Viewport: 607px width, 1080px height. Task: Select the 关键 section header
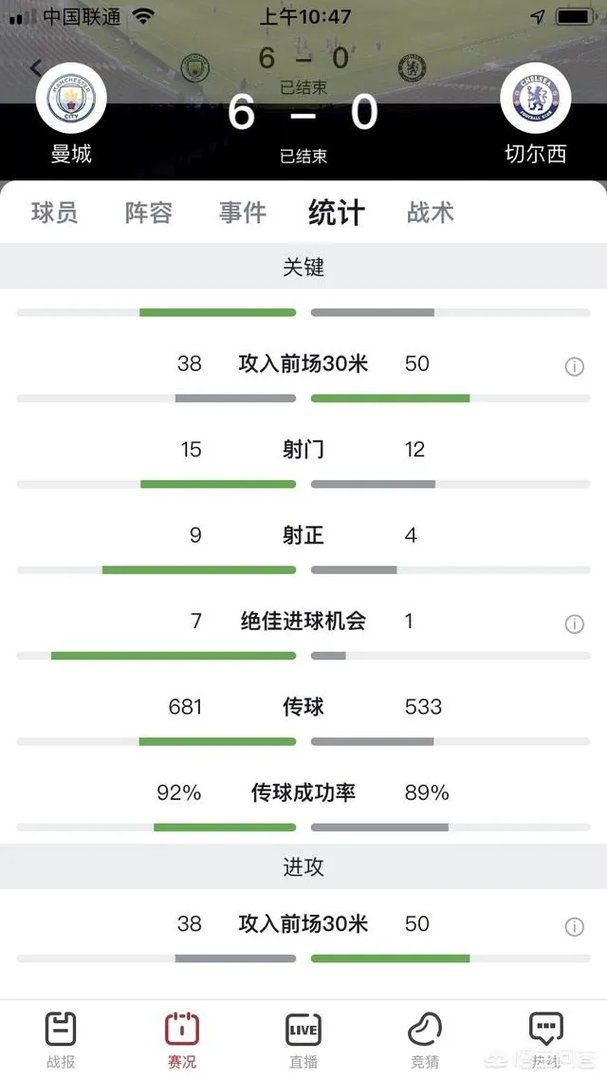point(303,267)
